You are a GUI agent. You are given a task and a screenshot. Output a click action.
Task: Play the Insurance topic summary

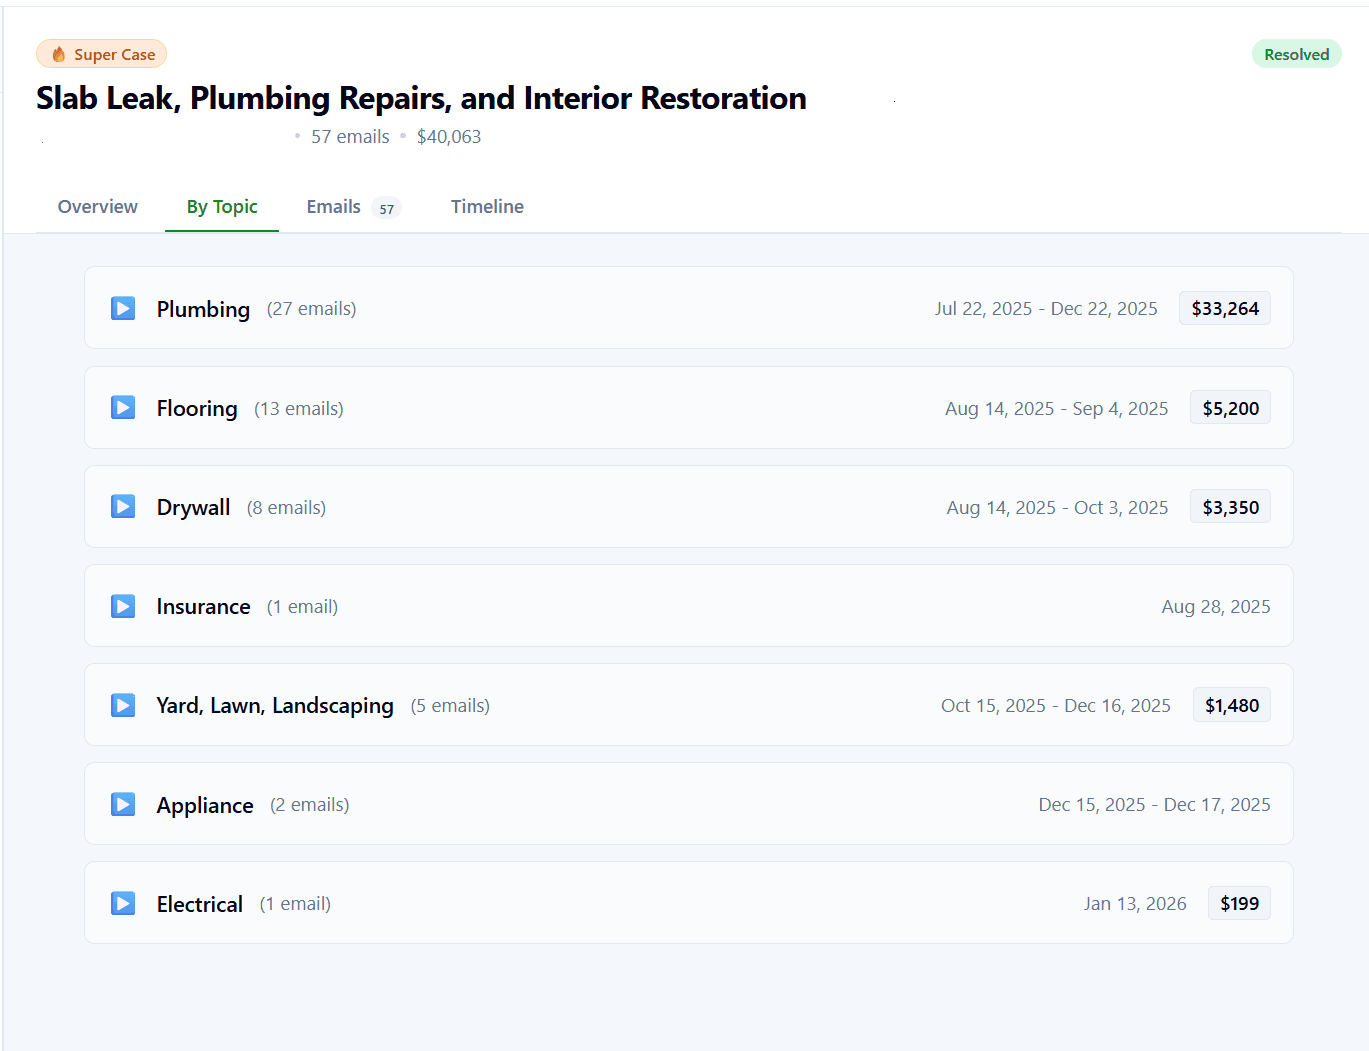122,606
